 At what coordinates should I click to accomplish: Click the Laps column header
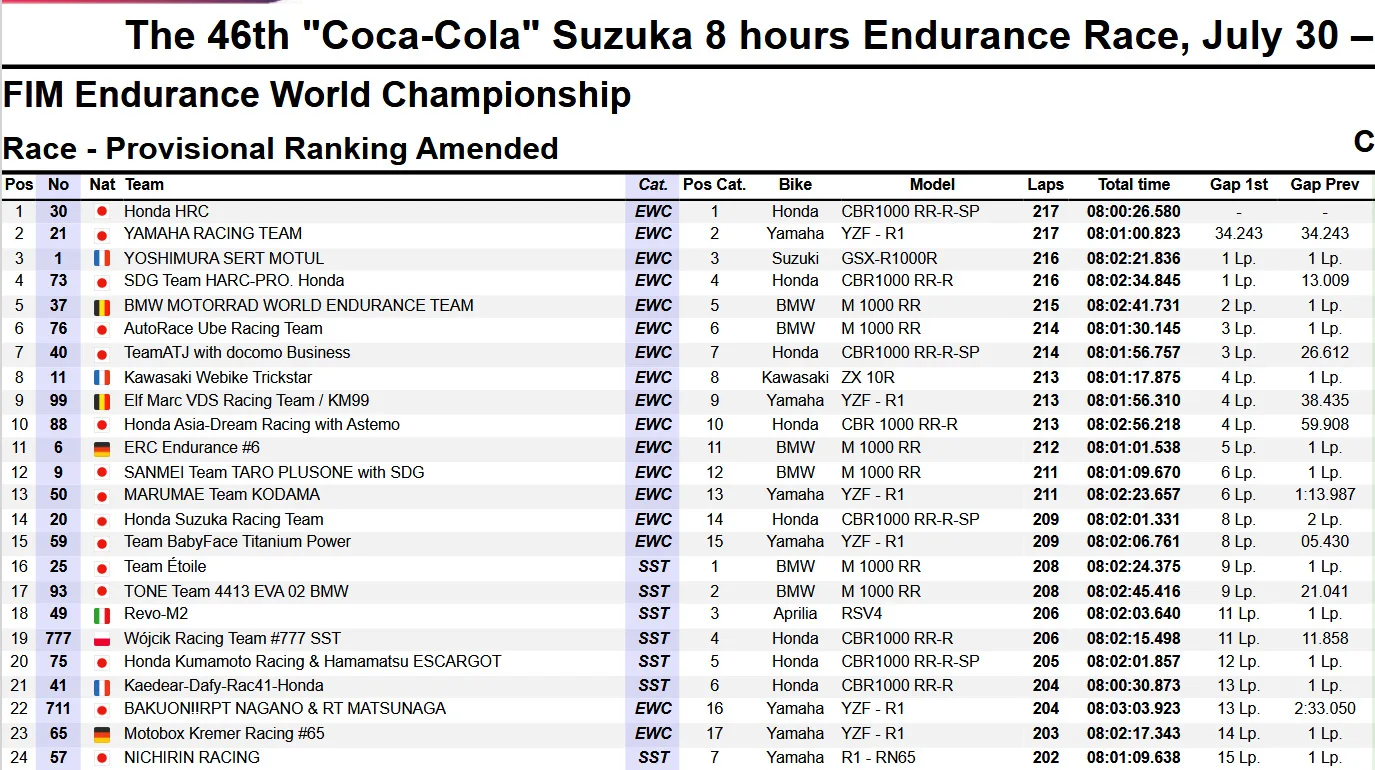1045,185
